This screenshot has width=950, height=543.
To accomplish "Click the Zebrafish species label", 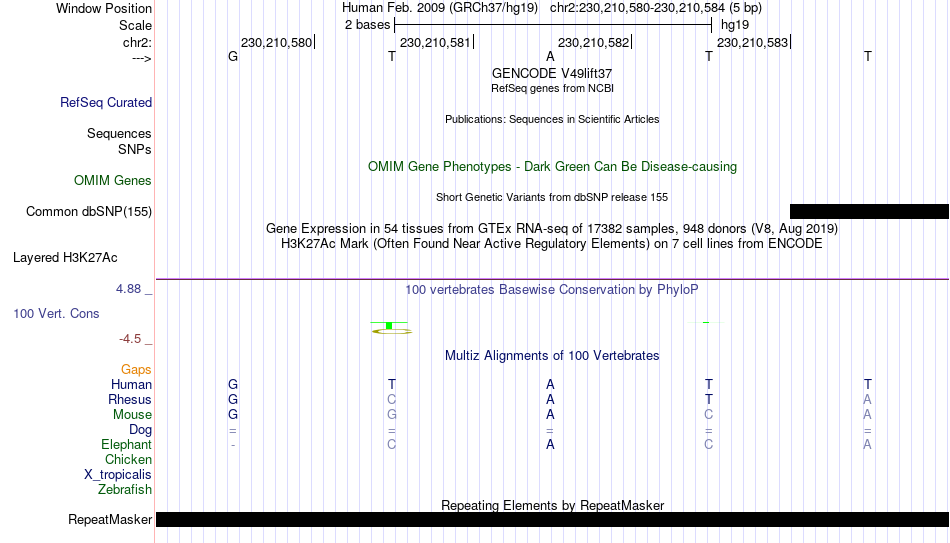I will click(x=125, y=490).
